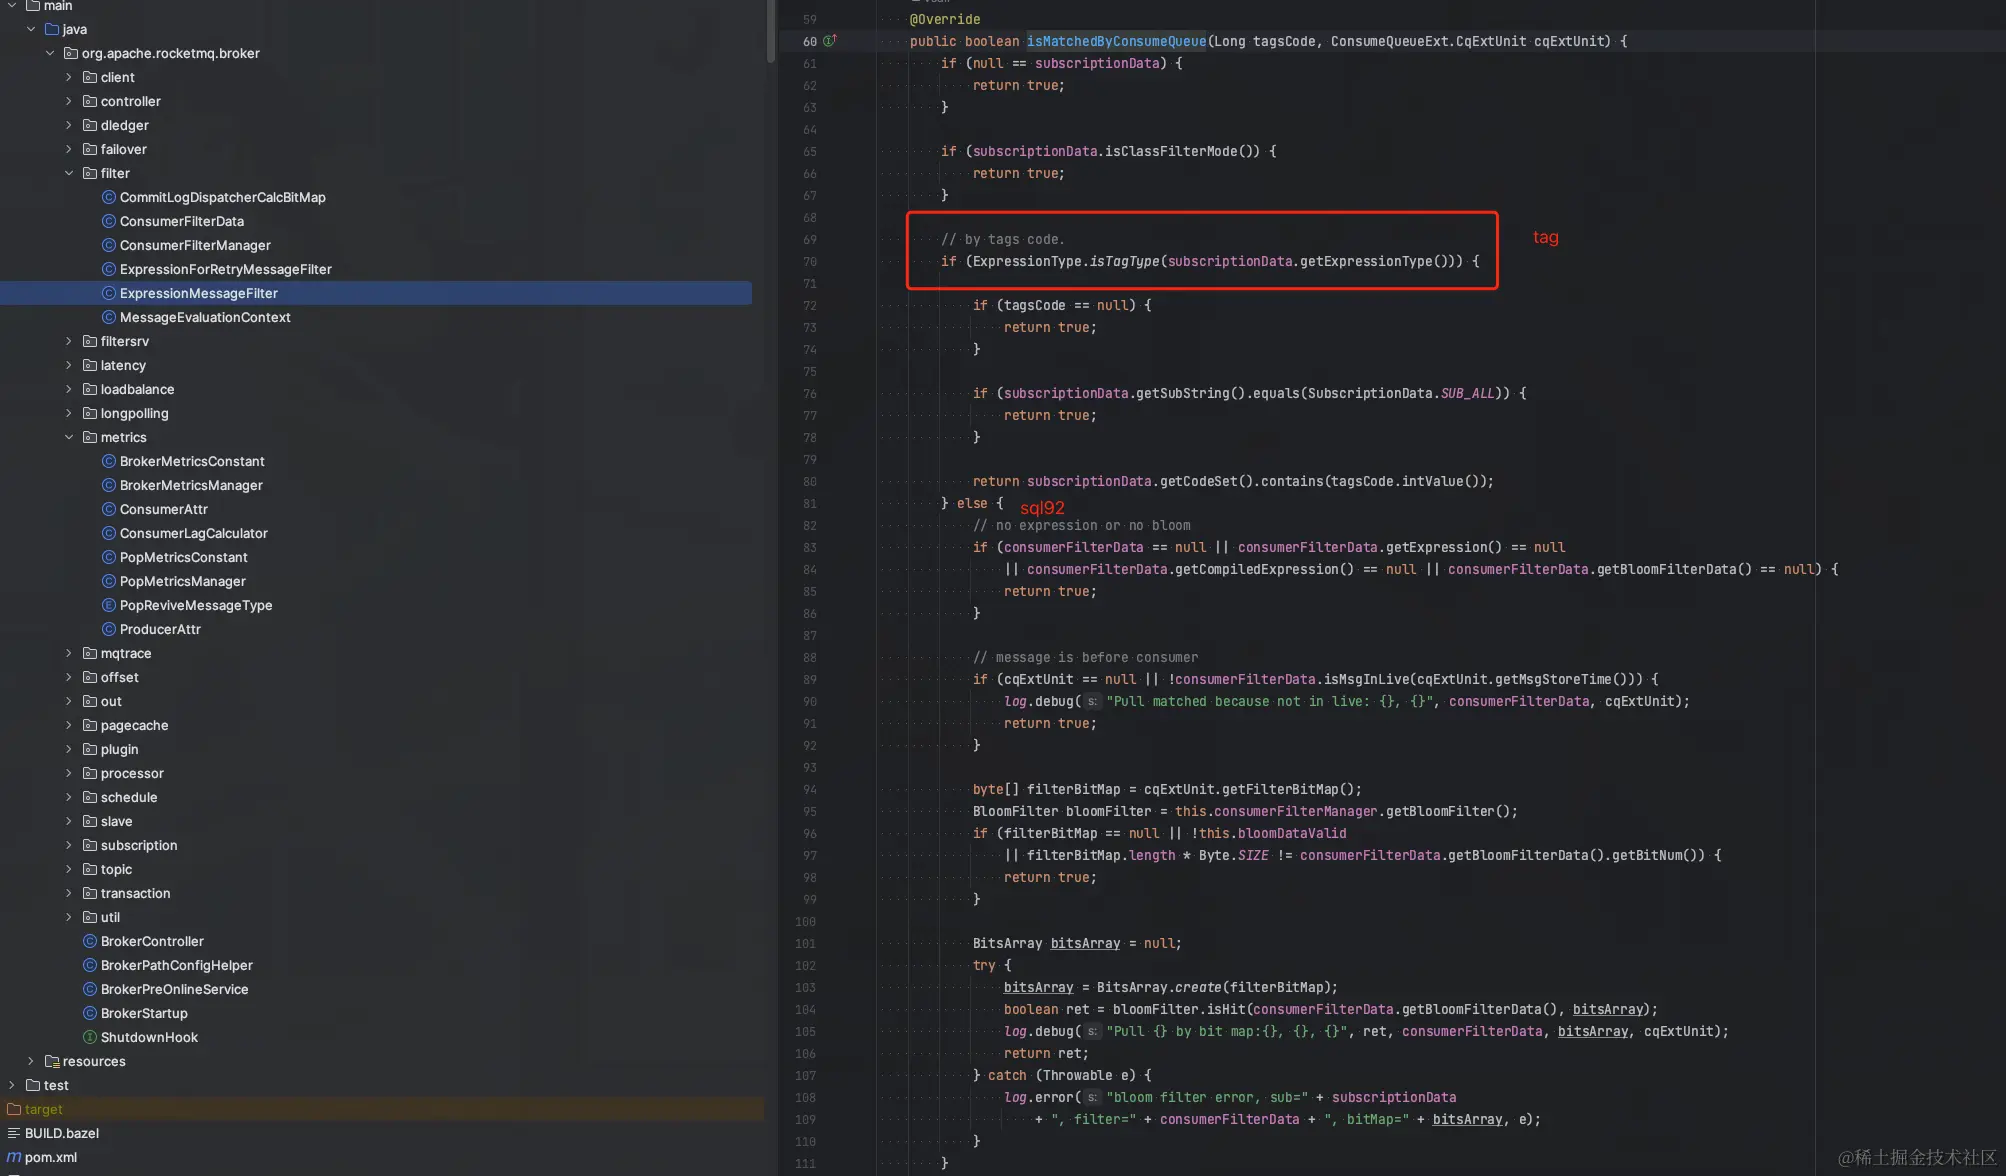Click the resources folder icon

(52, 1061)
